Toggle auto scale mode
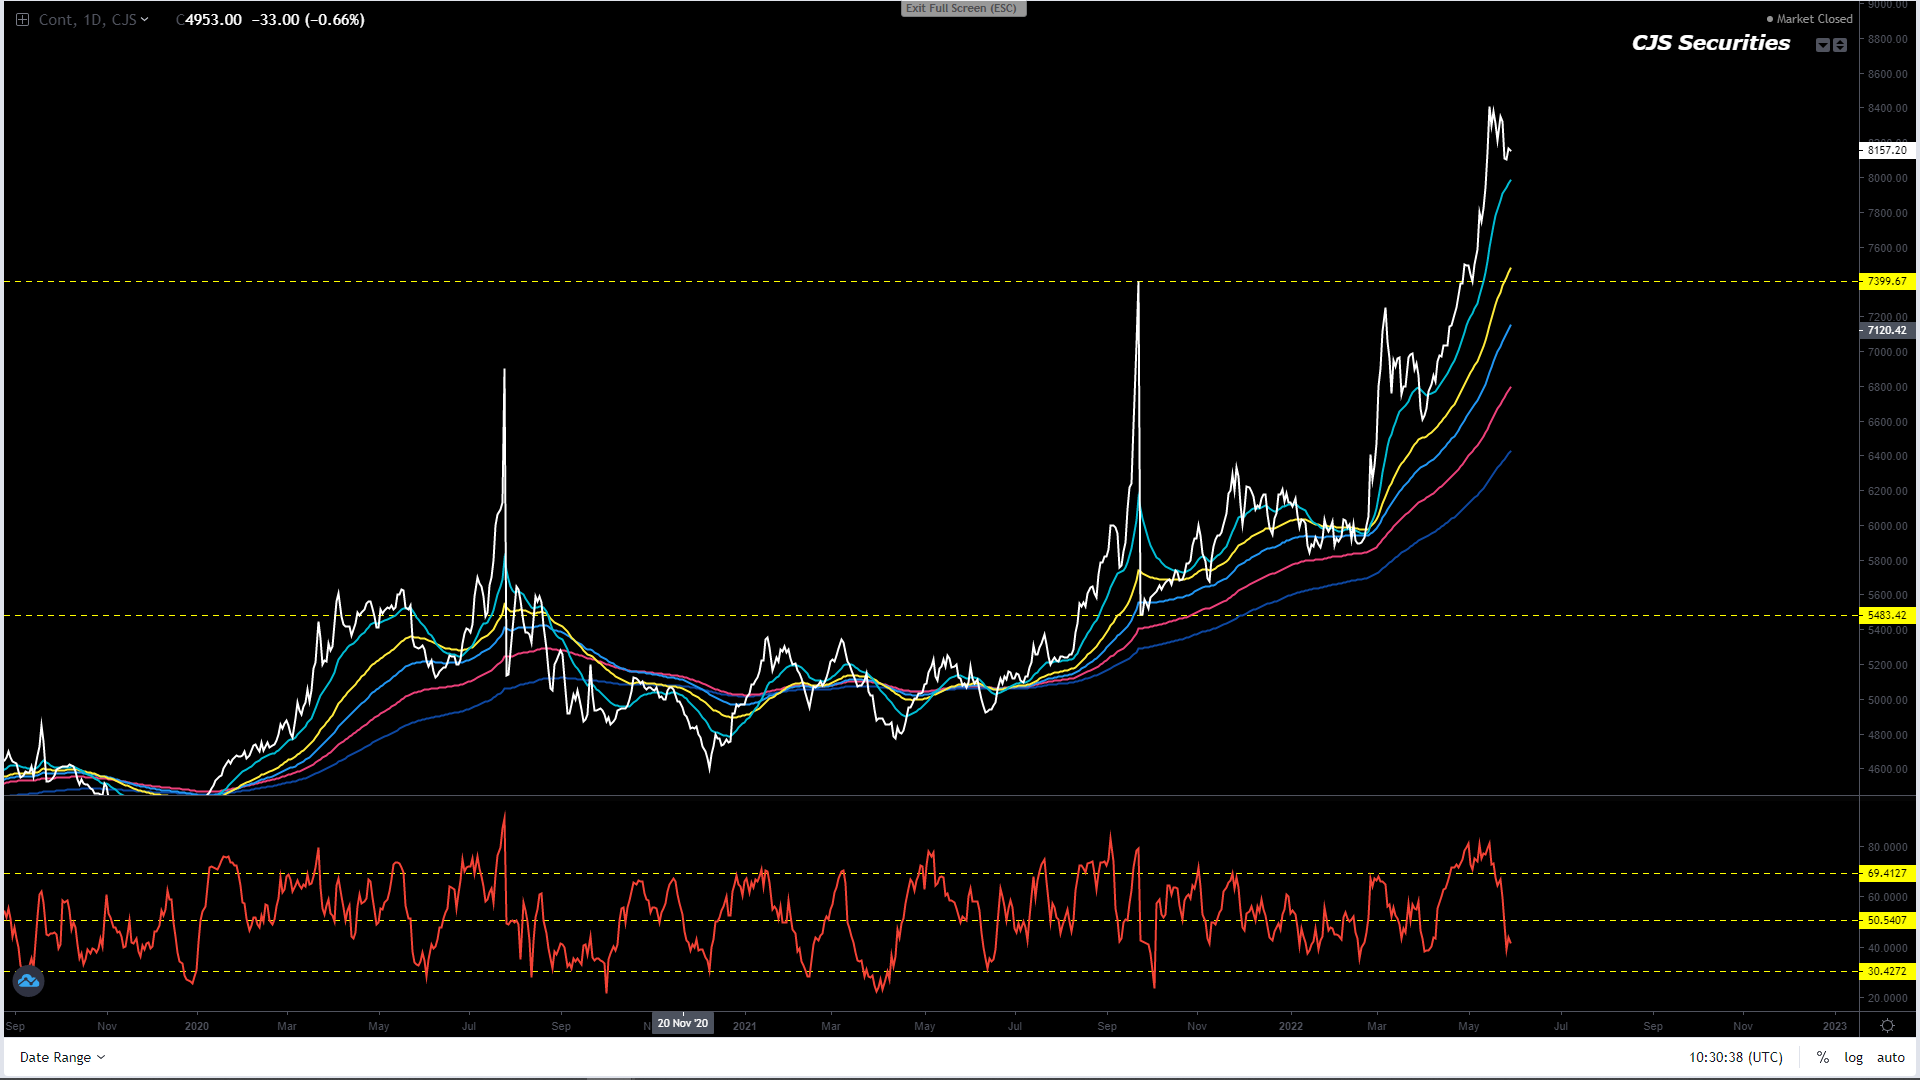The height and width of the screenshot is (1080, 1920). coord(1890,1057)
